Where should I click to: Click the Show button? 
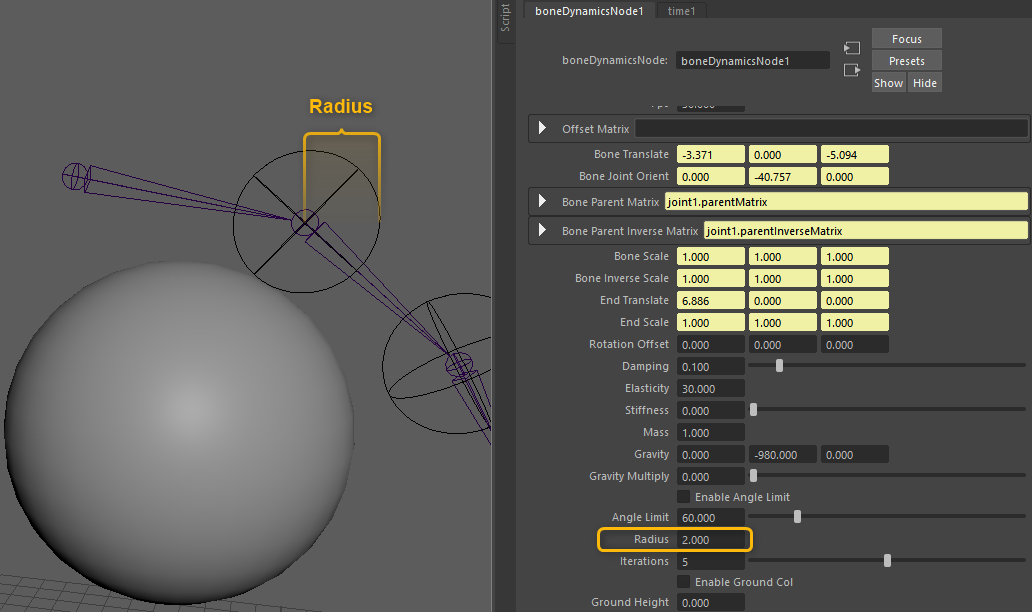(x=888, y=83)
